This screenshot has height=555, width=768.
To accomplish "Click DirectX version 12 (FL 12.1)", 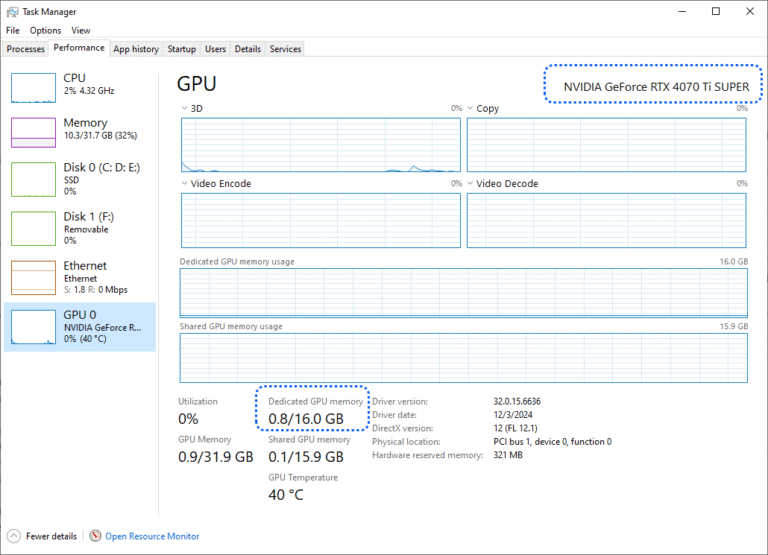I will (x=515, y=428).
